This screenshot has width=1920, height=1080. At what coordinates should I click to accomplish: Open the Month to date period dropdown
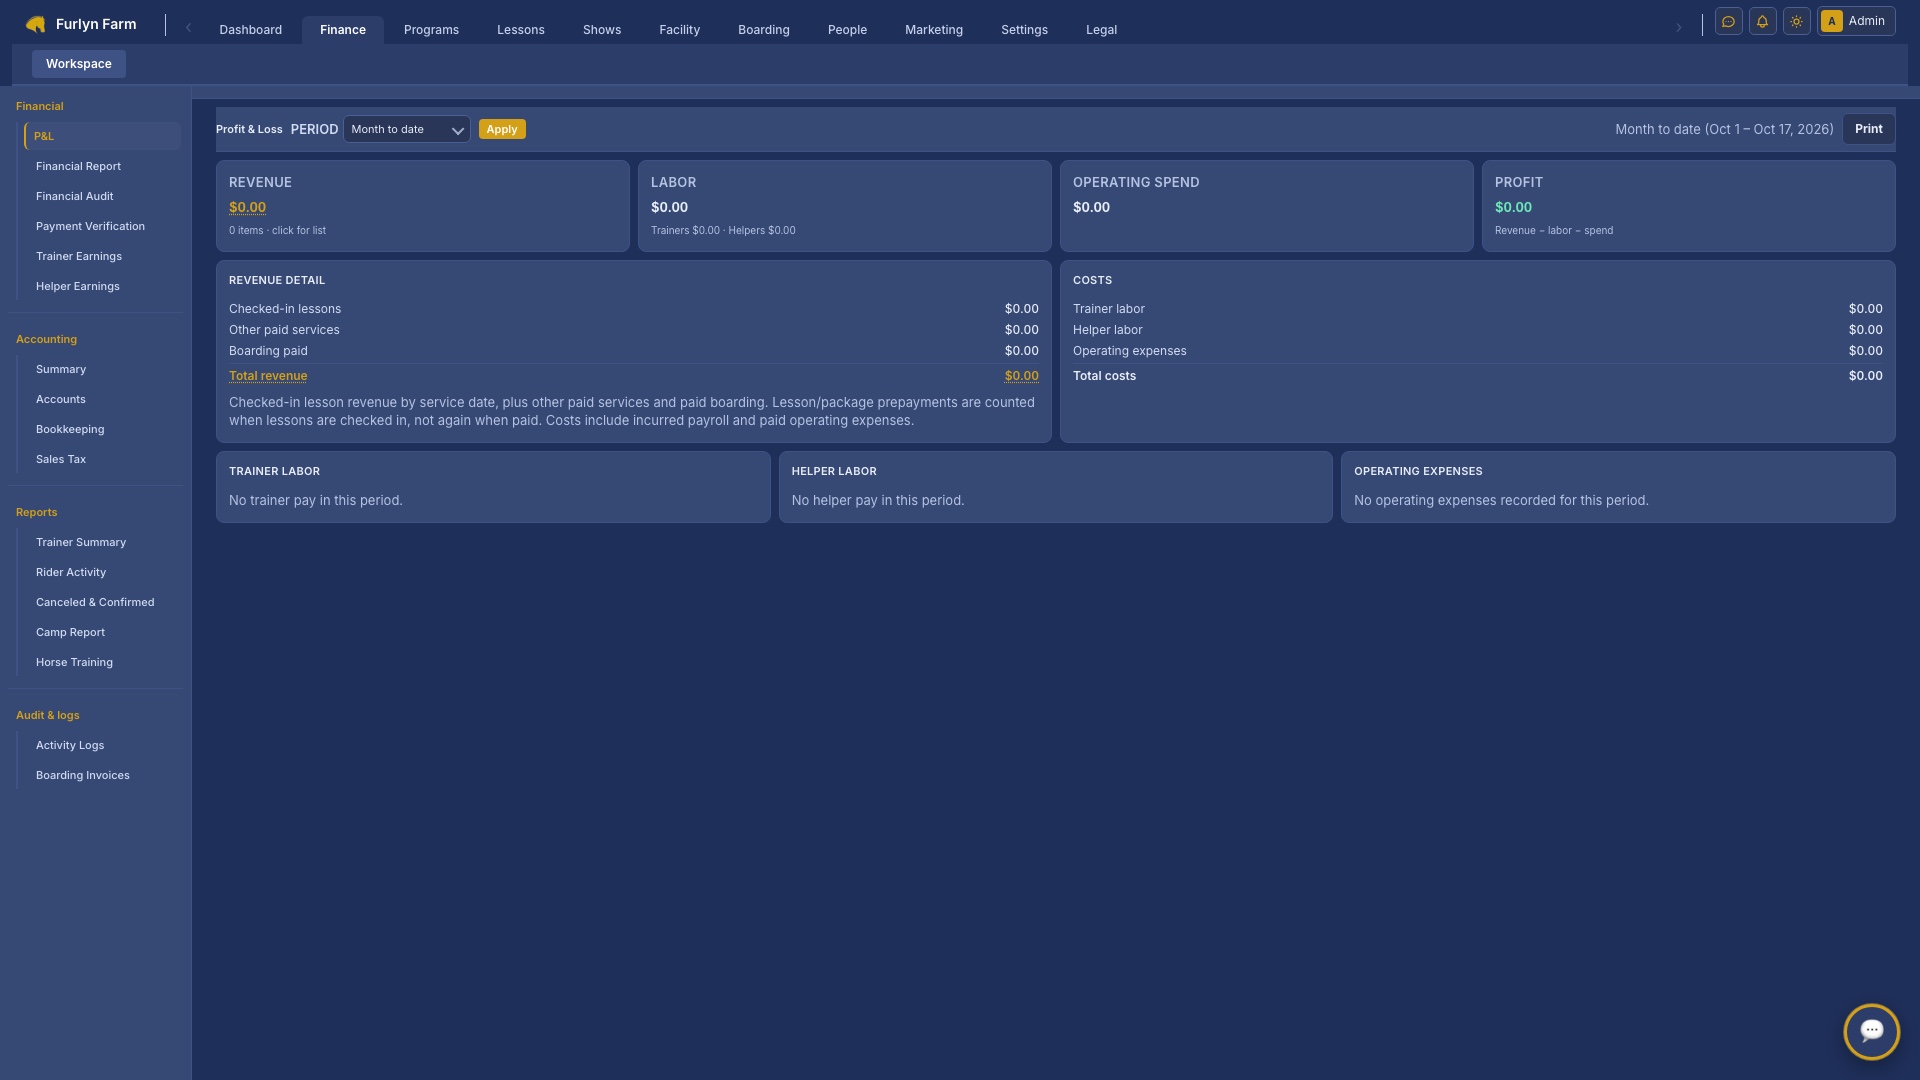(x=406, y=129)
